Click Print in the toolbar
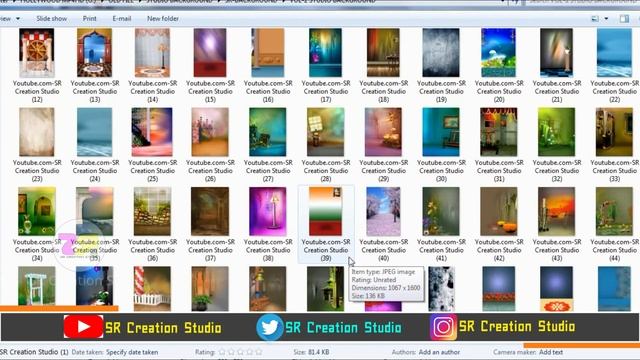 (89, 18)
